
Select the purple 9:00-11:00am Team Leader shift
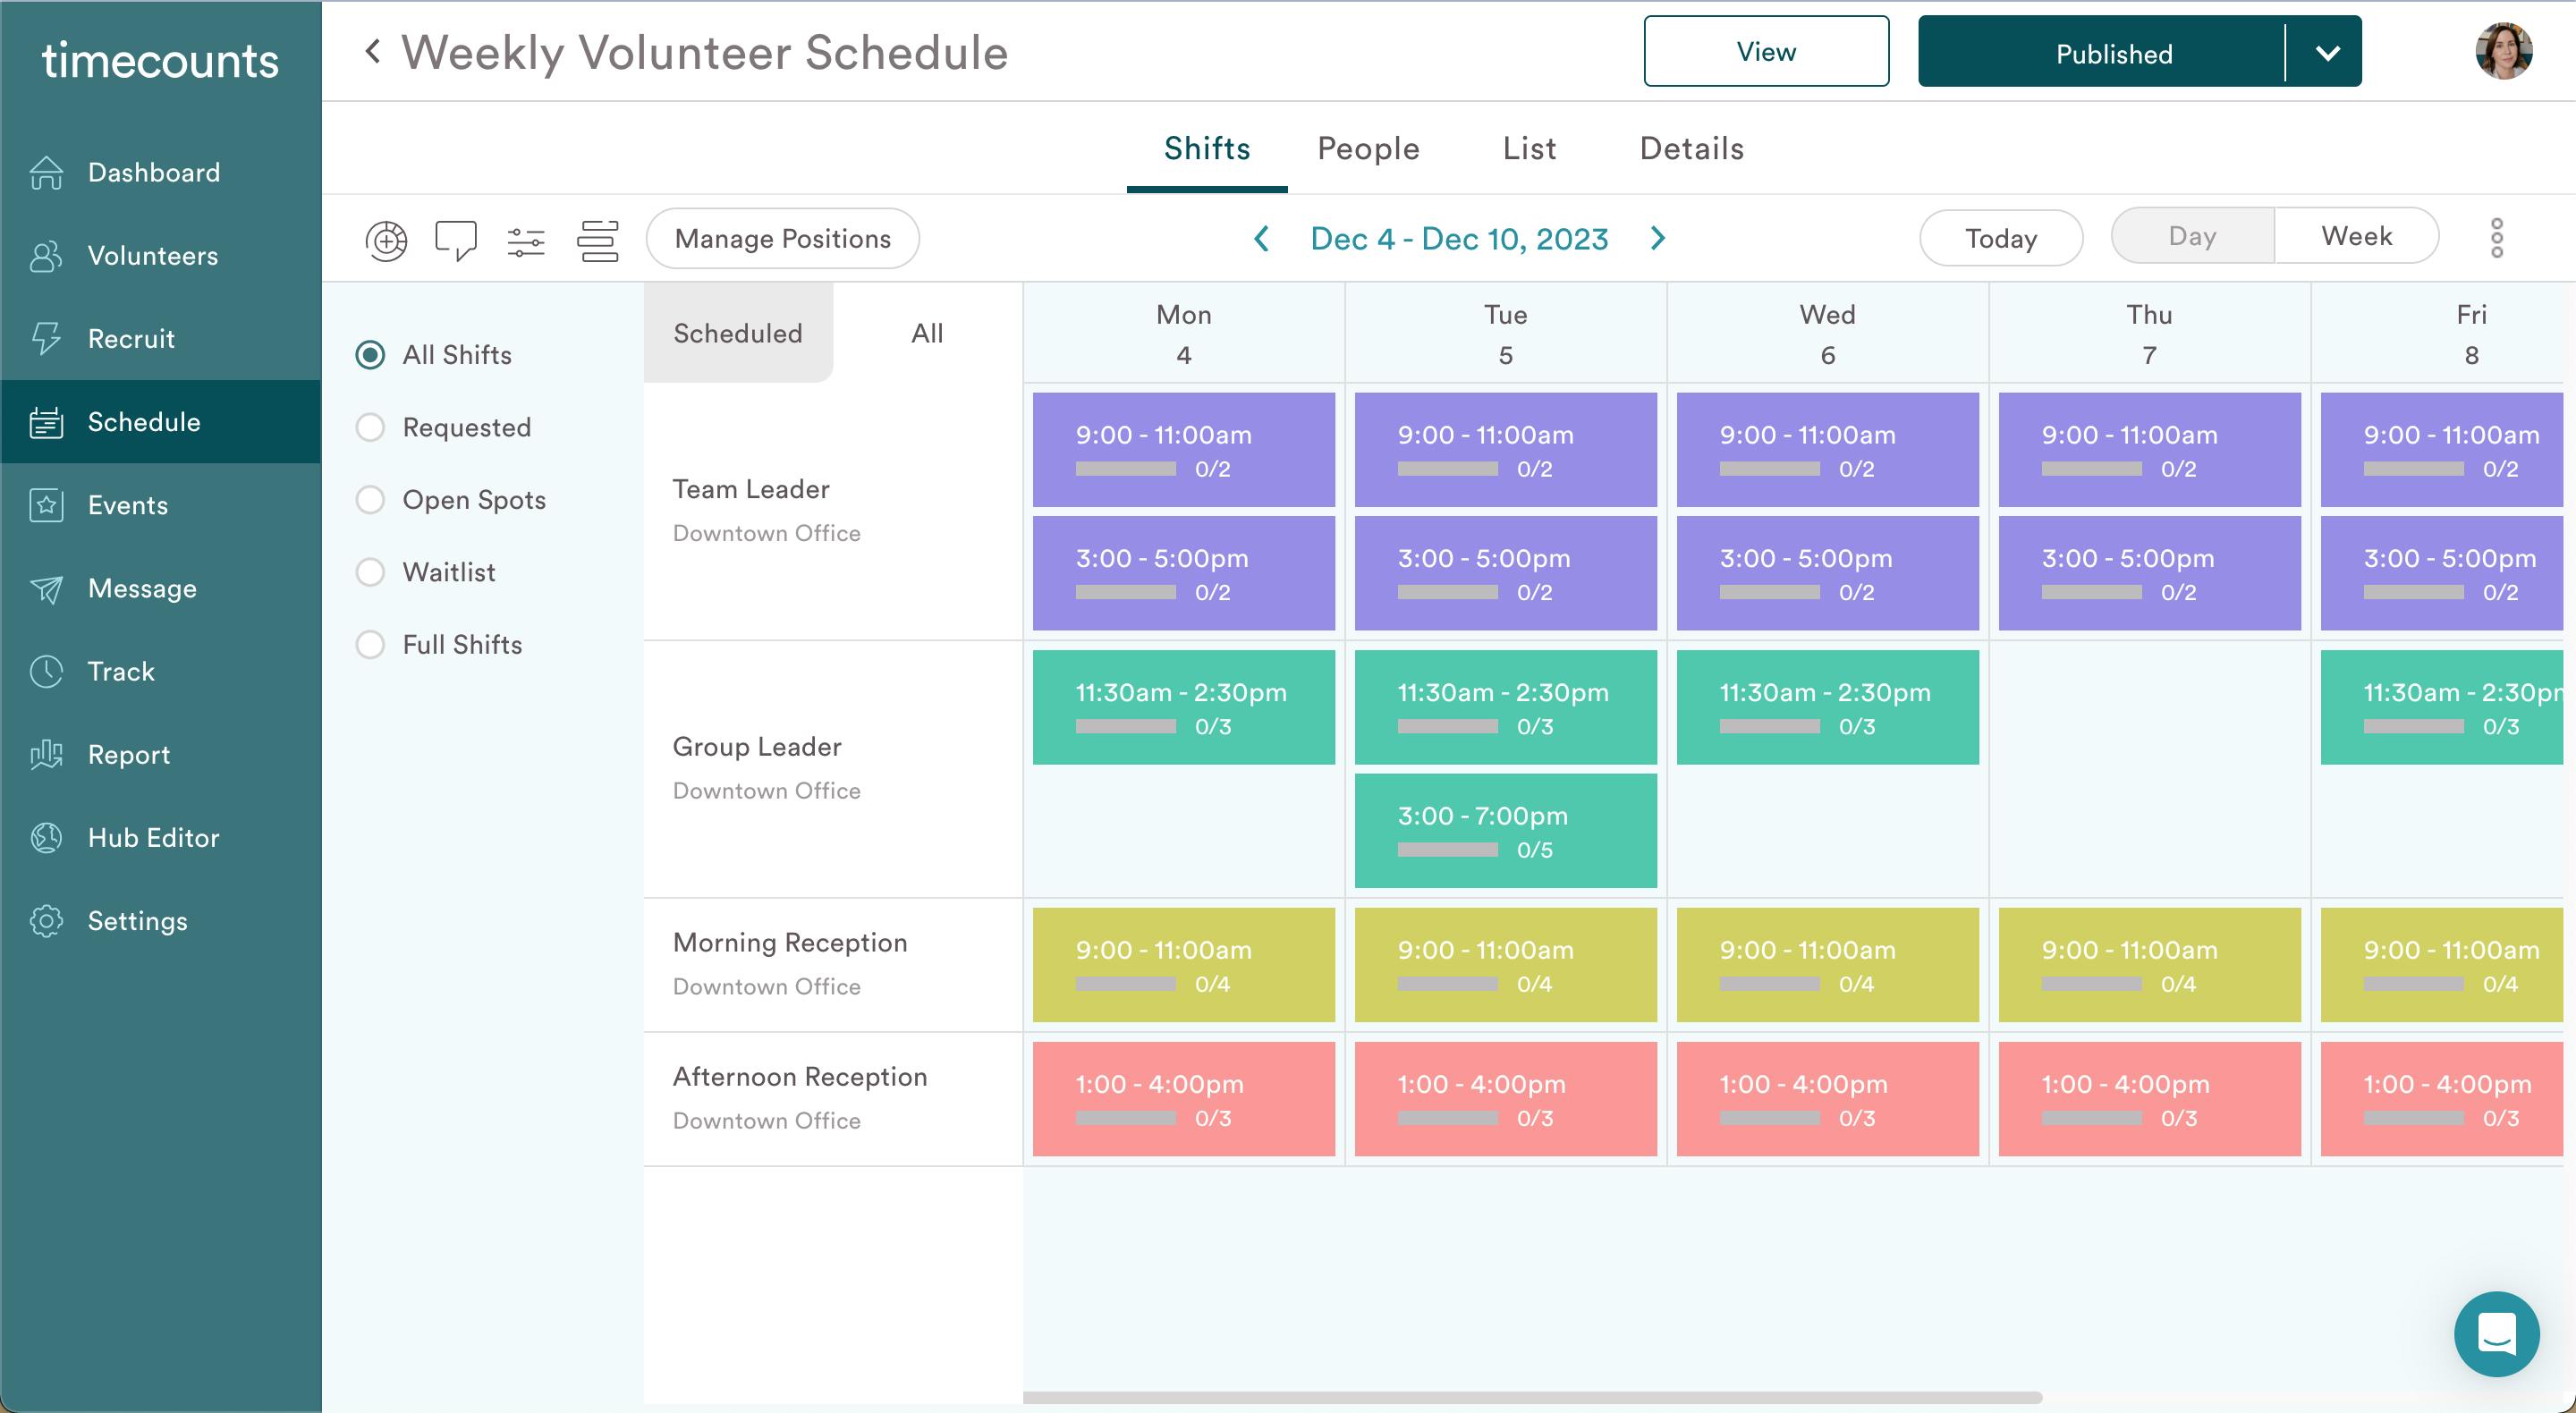(1183, 449)
